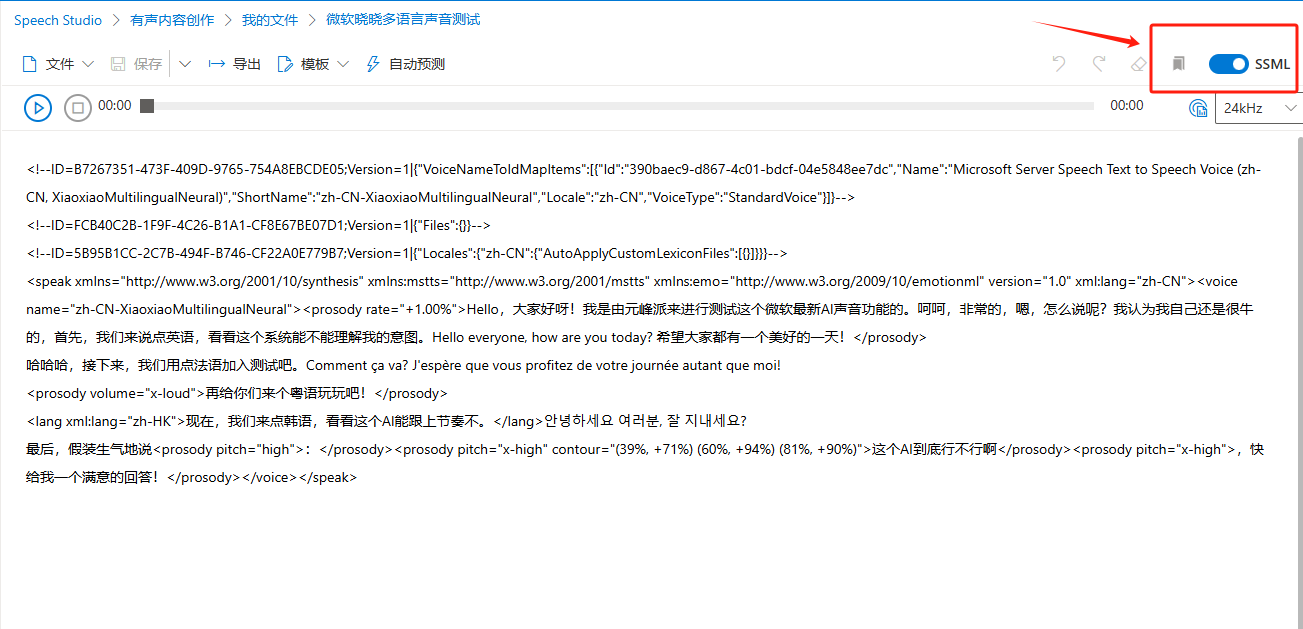Viewport: 1303px width, 629px height.
Task: Click the lang xml:lang="zh-HK" tag
Action: 106,421
